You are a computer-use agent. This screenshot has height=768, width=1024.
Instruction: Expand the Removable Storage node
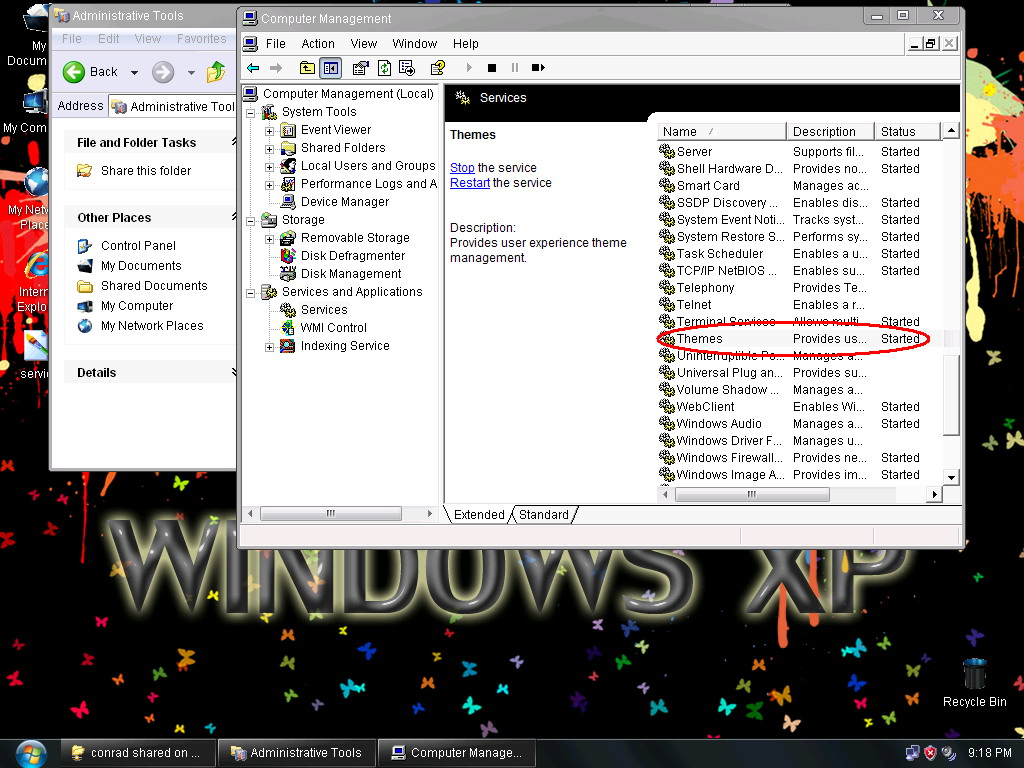point(269,239)
